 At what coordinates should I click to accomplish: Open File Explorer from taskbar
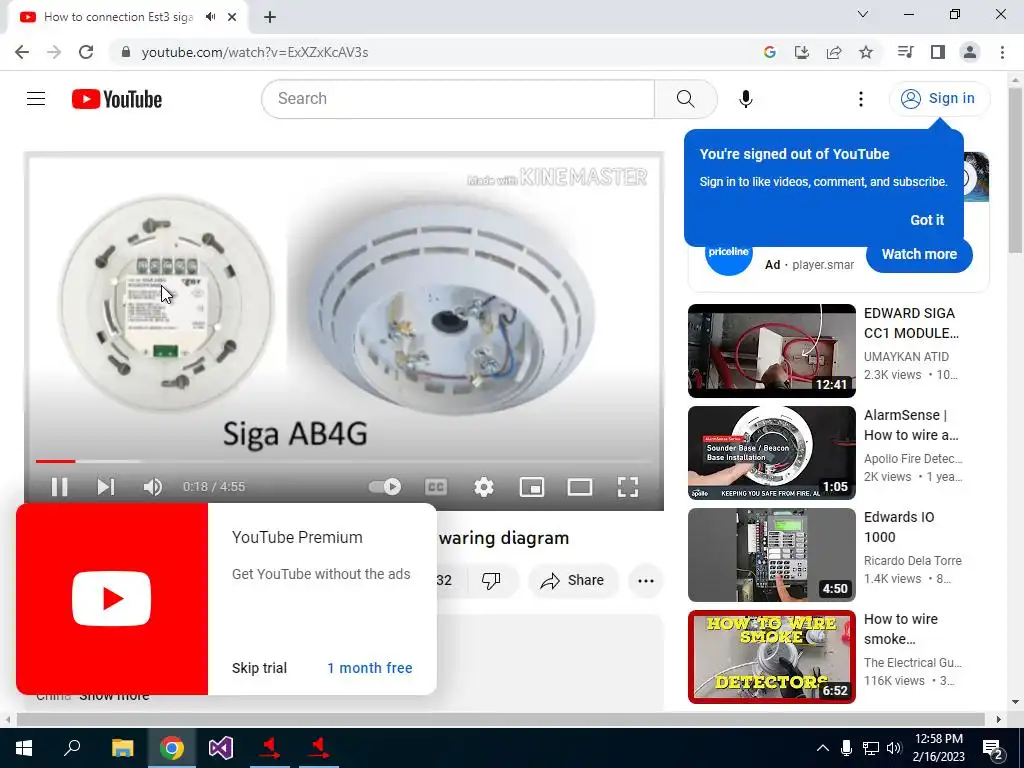[x=122, y=748]
